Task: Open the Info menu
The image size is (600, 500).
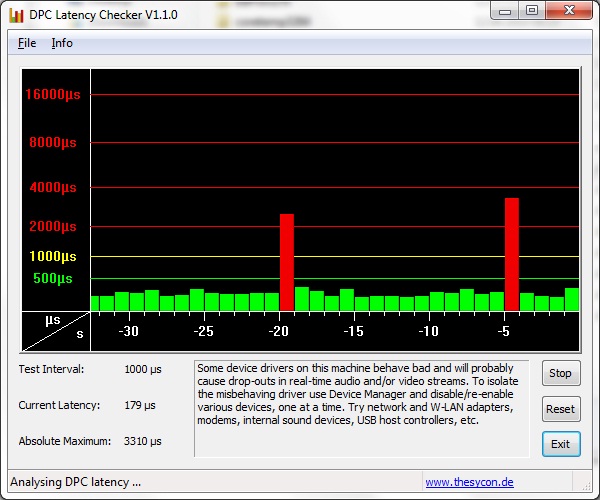Action: pos(62,43)
